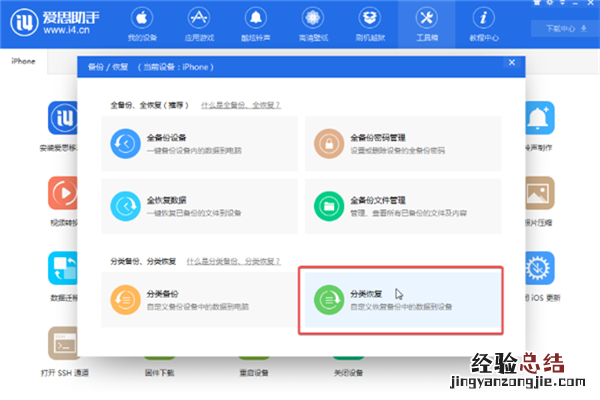Choose 分类恢复 (Category Restore) option
Image resolution: width=600 pixels, height=400 pixels.
[x=400, y=300]
